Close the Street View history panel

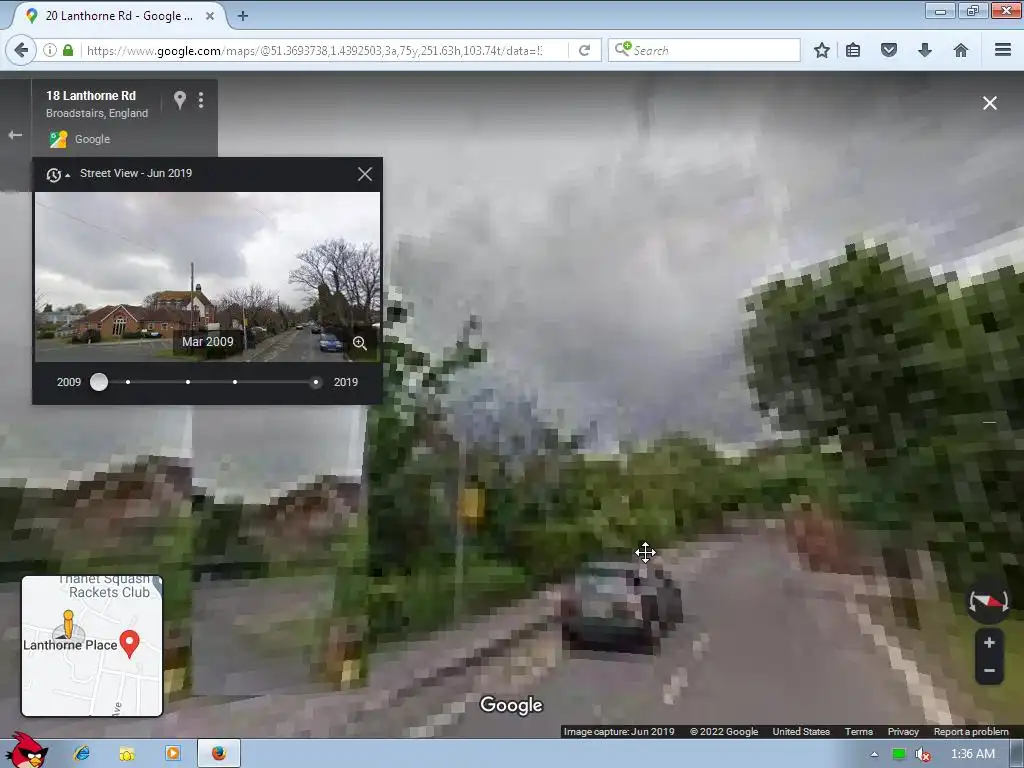tap(365, 174)
